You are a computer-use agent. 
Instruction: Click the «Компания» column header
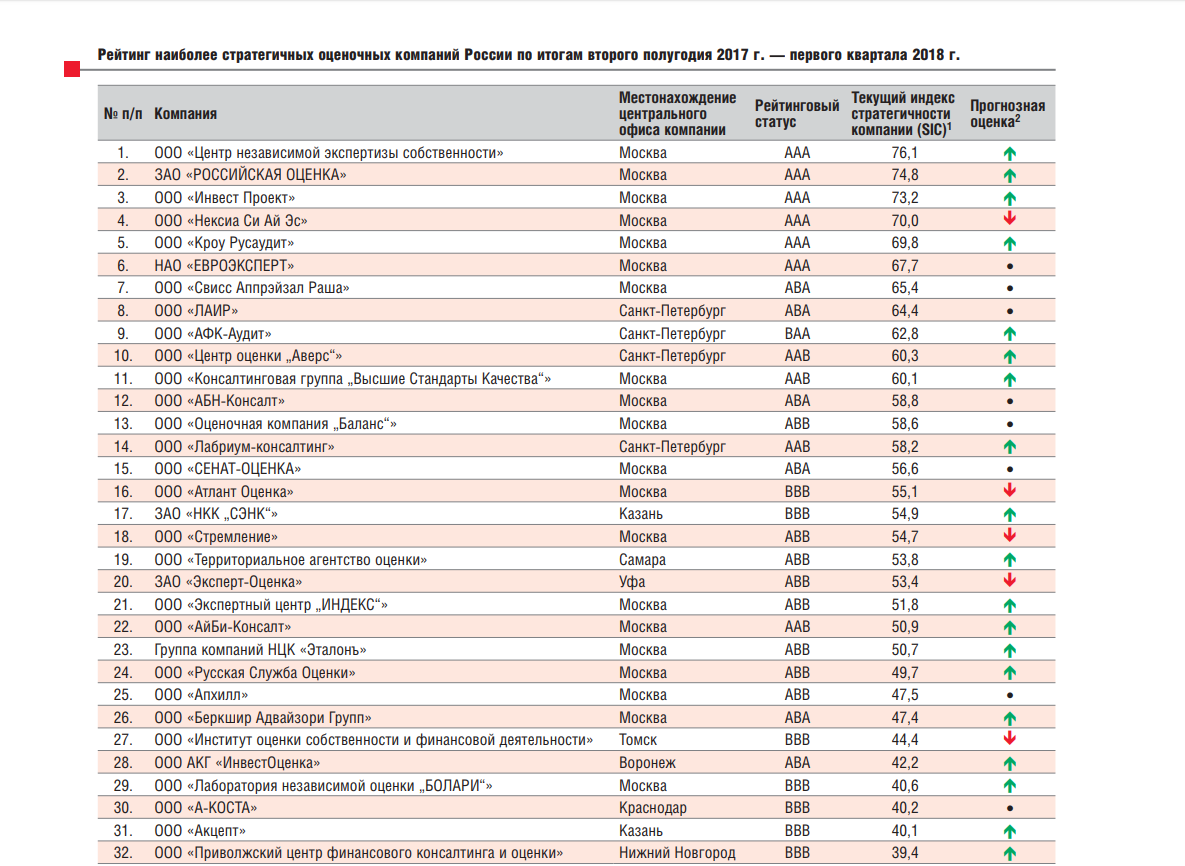tap(185, 114)
